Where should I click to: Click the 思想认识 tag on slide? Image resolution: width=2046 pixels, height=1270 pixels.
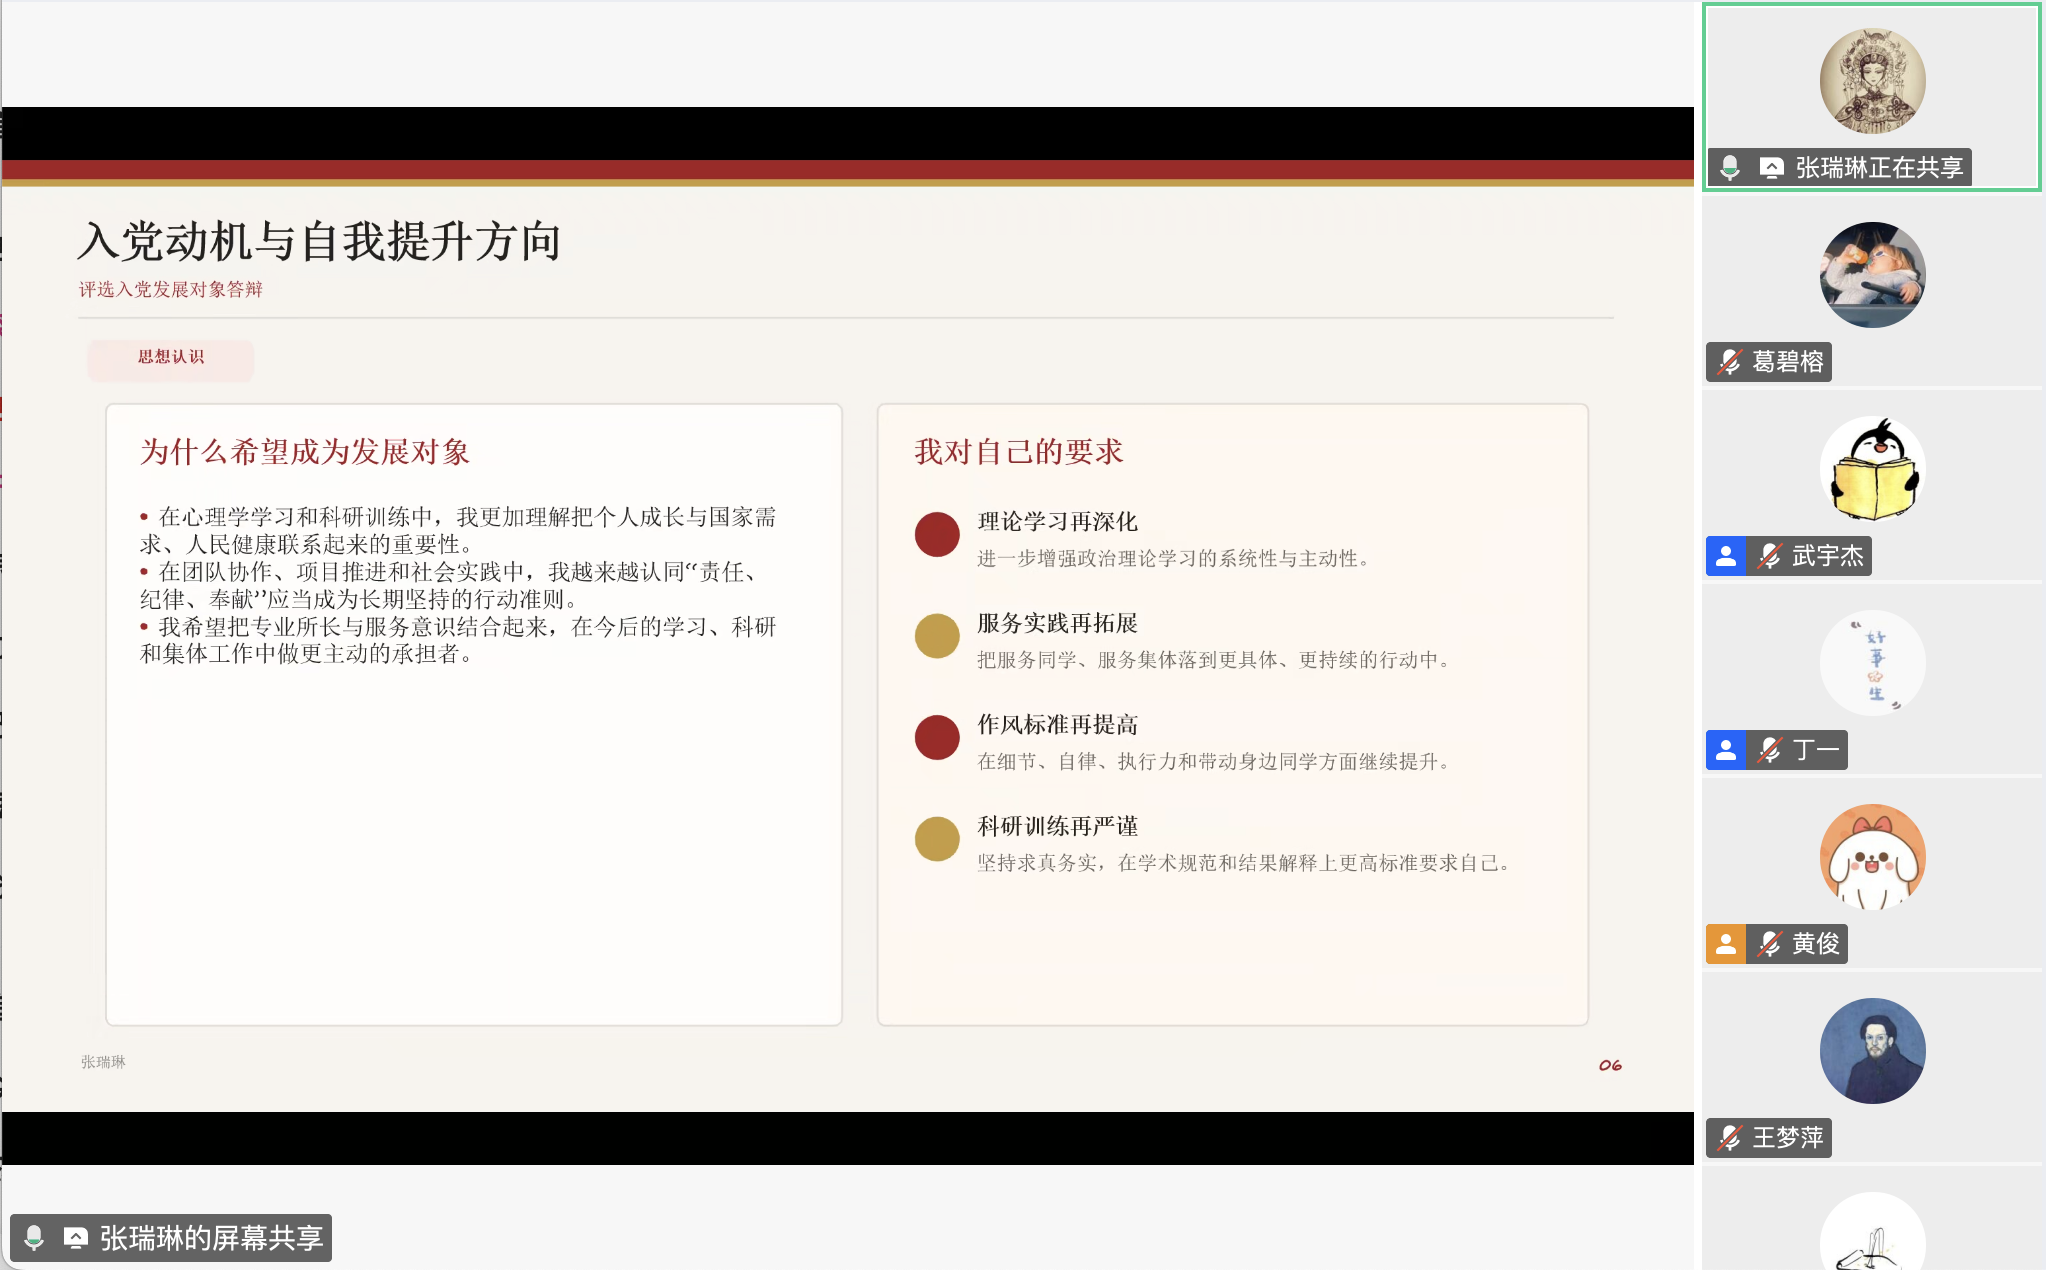tap(171, 357)
